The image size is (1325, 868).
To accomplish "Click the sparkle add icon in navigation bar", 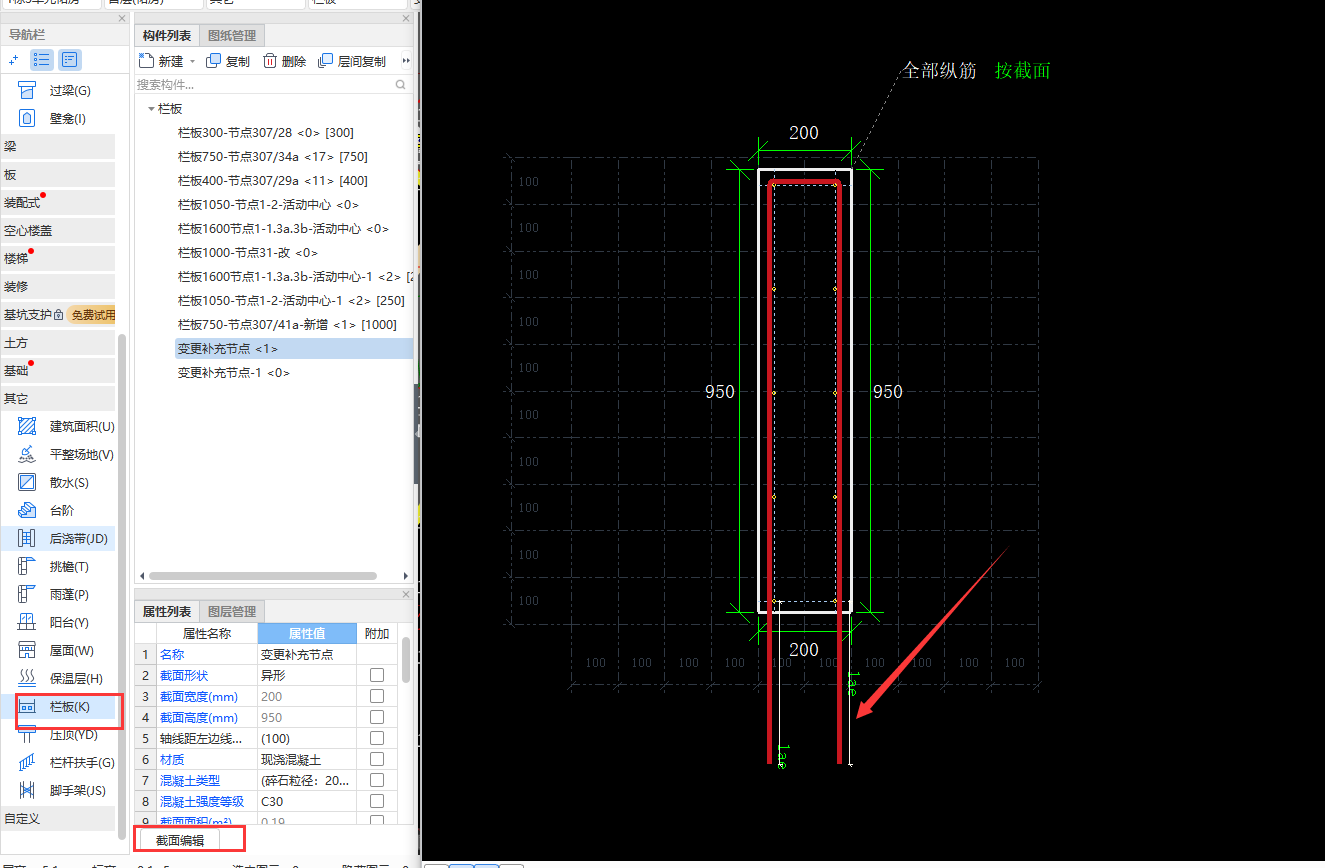I will 14,60.
